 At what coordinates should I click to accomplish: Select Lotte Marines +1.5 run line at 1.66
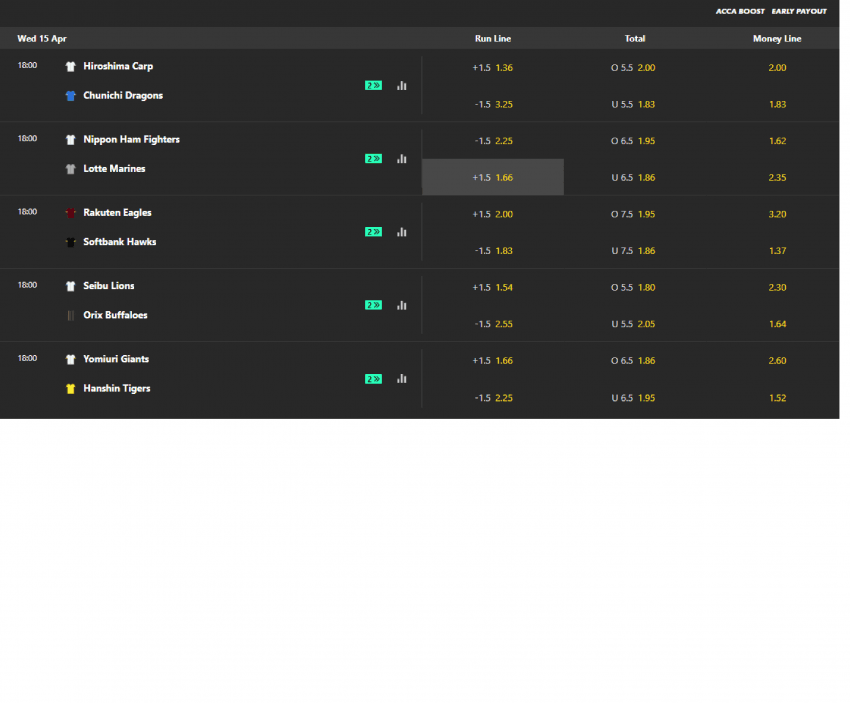493,177
